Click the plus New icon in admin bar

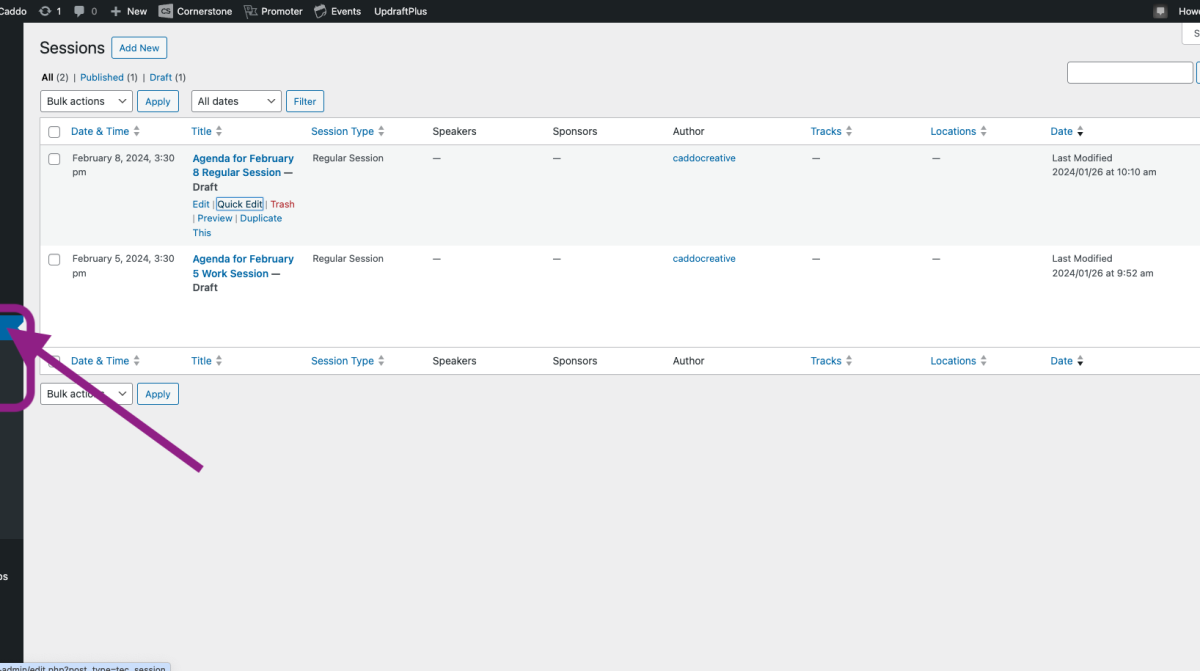click(x=116, y=11)
